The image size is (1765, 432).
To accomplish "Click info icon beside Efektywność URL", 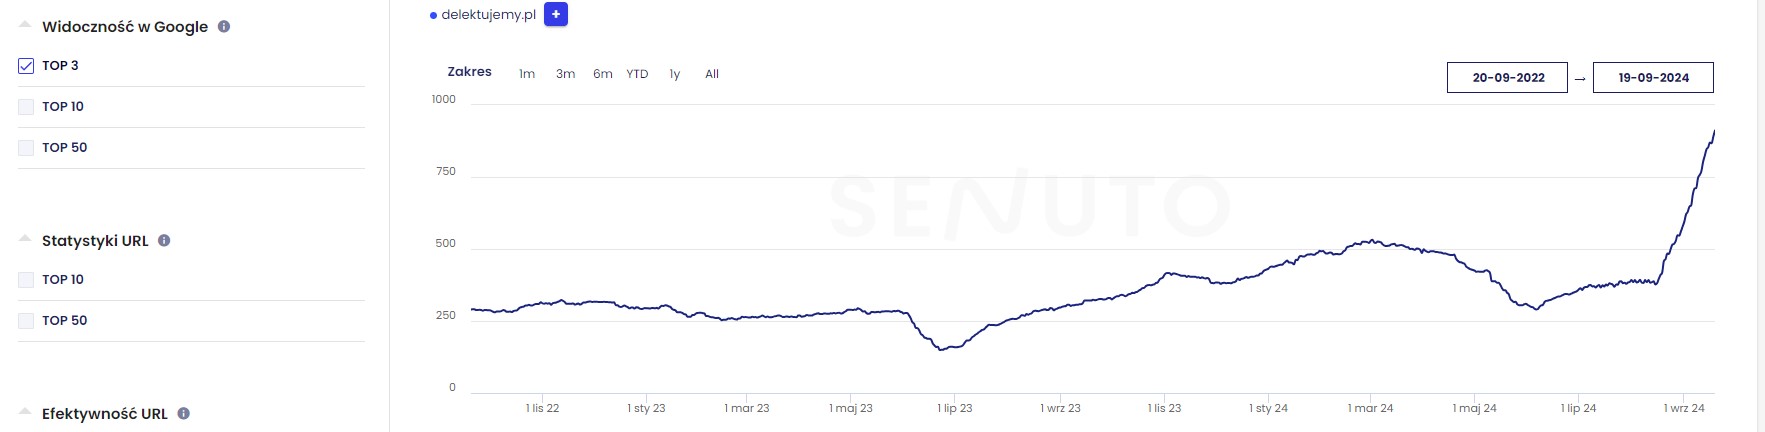I will [184, 413].
